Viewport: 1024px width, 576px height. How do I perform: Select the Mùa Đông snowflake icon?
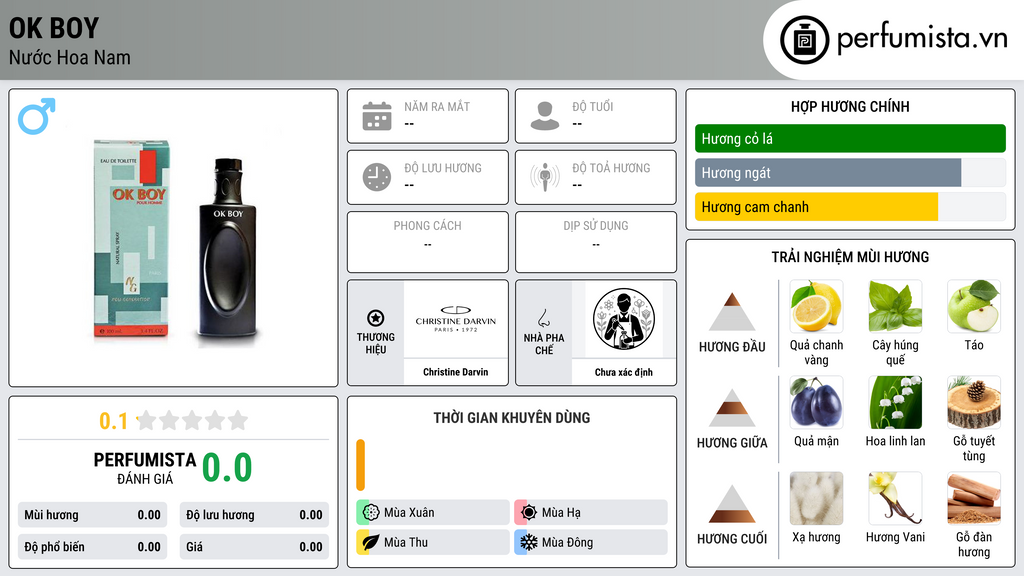tap(529, 542)
